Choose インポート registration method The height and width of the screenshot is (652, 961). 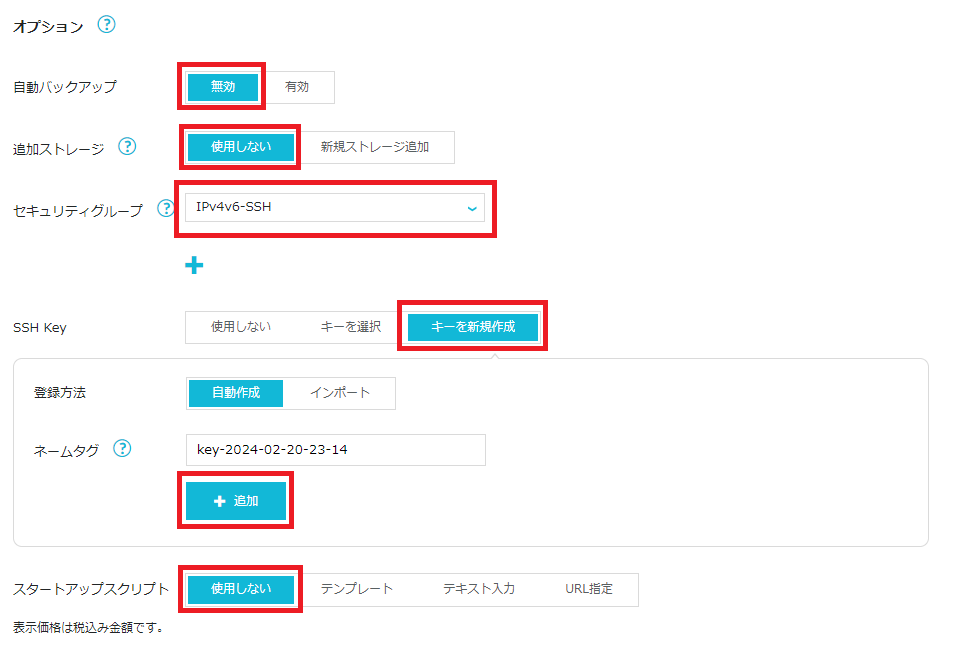(x=340, y=393)
